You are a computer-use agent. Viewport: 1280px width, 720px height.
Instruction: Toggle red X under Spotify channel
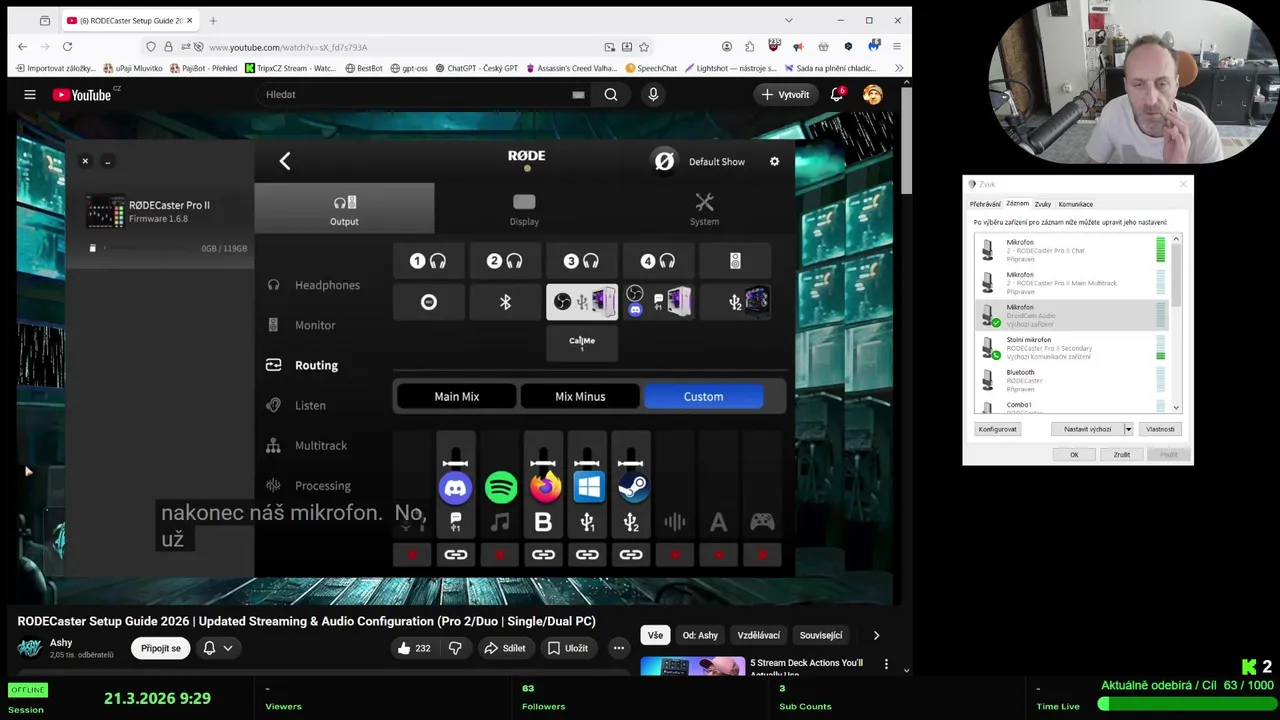coord(500,555)
